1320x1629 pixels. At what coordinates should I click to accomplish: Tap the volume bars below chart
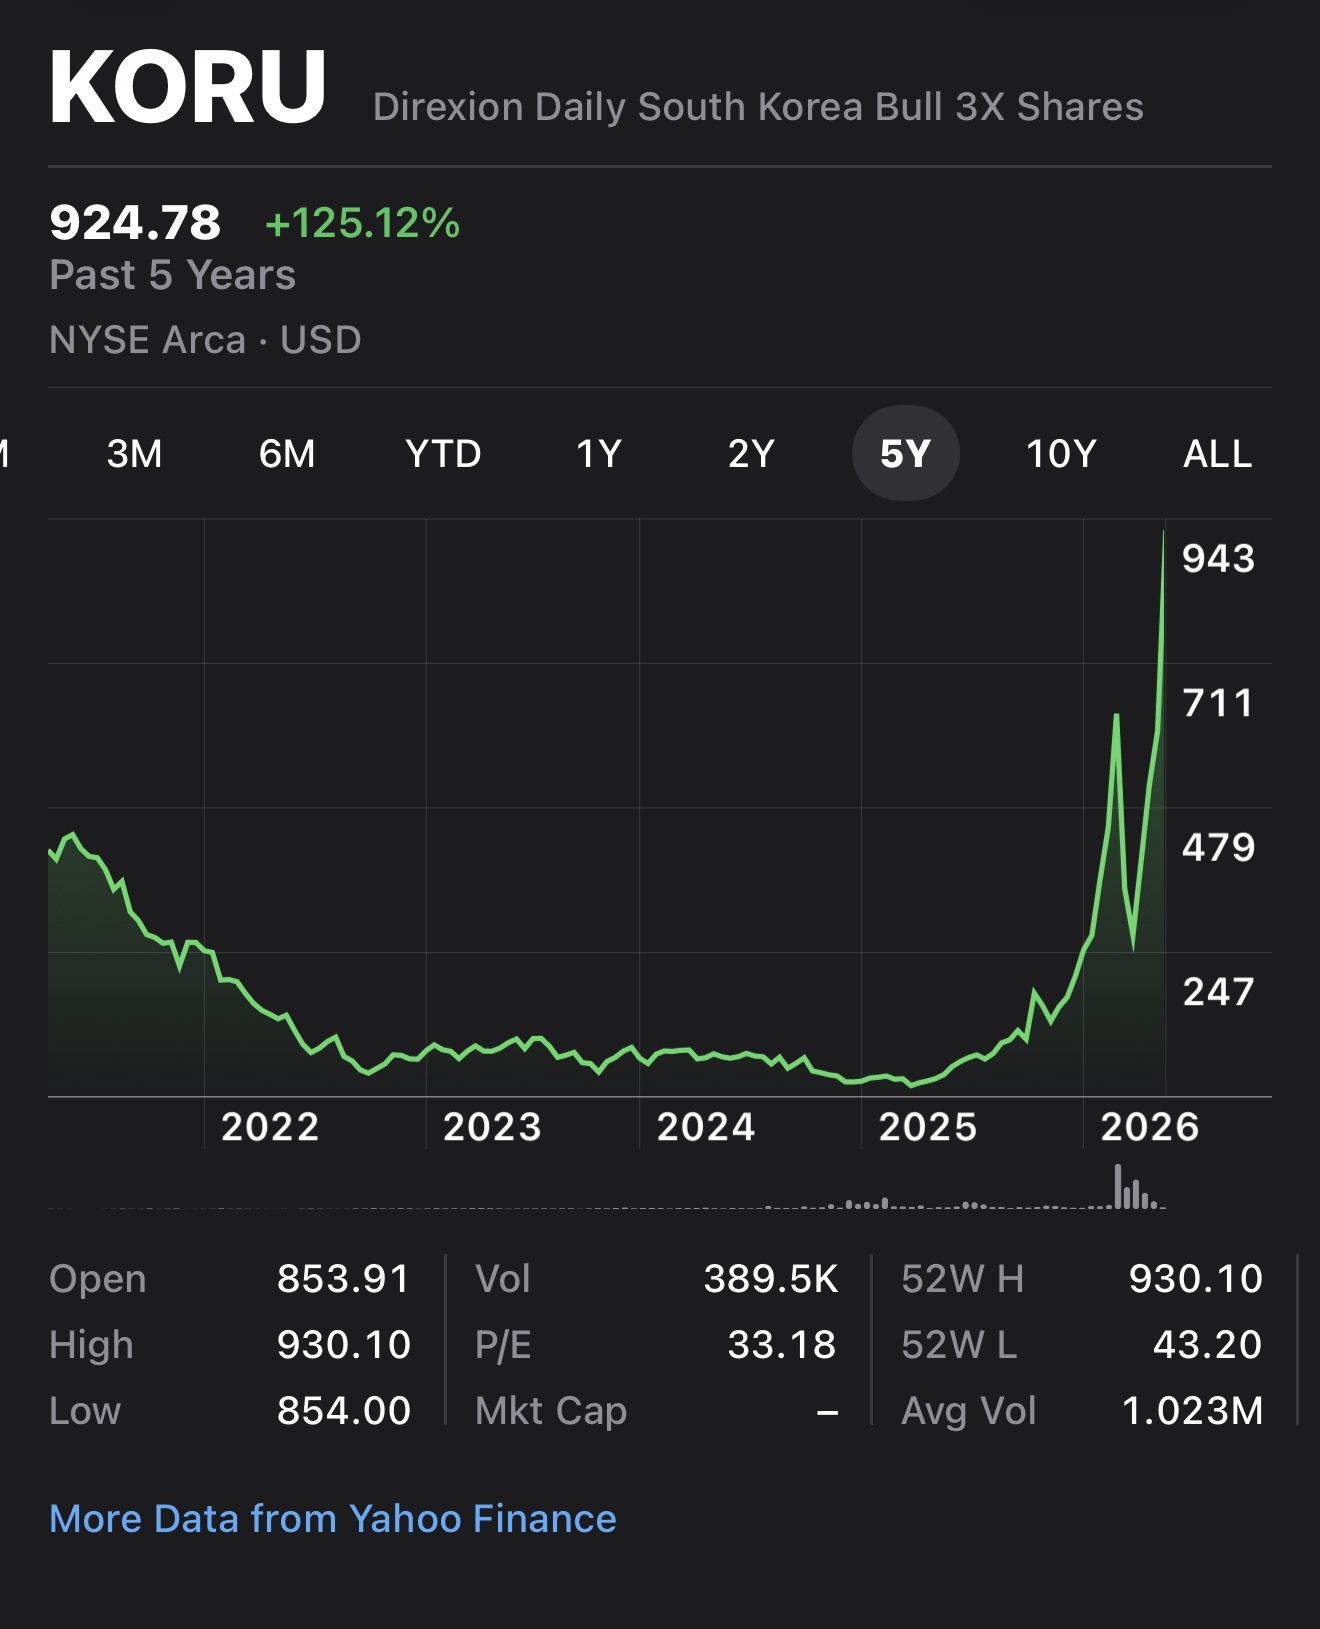point(1135,1188)
